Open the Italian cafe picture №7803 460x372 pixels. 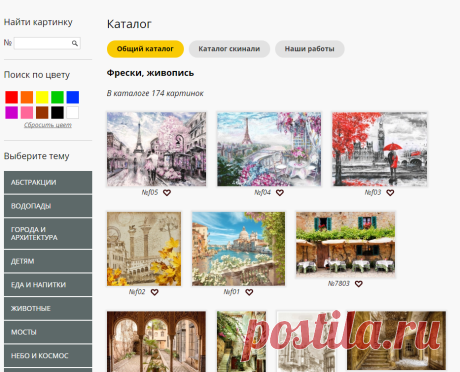[x=346, y=245]
